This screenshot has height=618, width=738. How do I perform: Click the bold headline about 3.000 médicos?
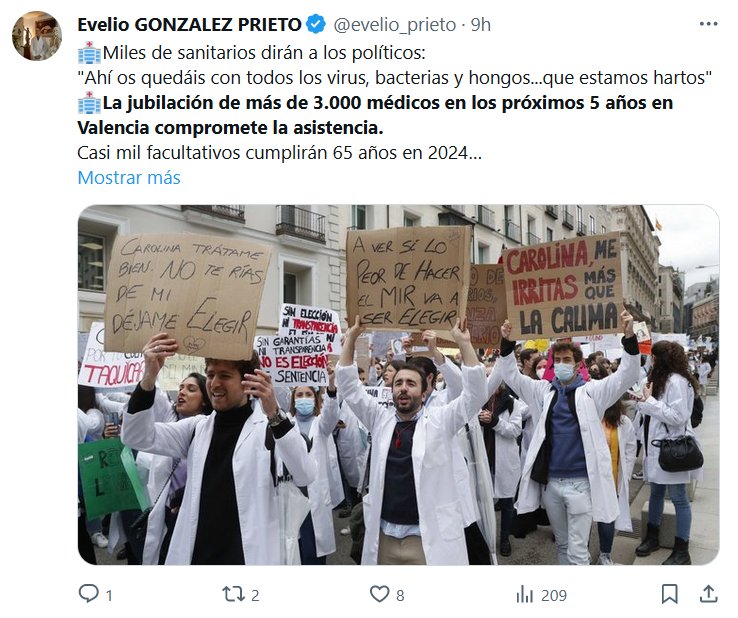(x=375, y=115)
